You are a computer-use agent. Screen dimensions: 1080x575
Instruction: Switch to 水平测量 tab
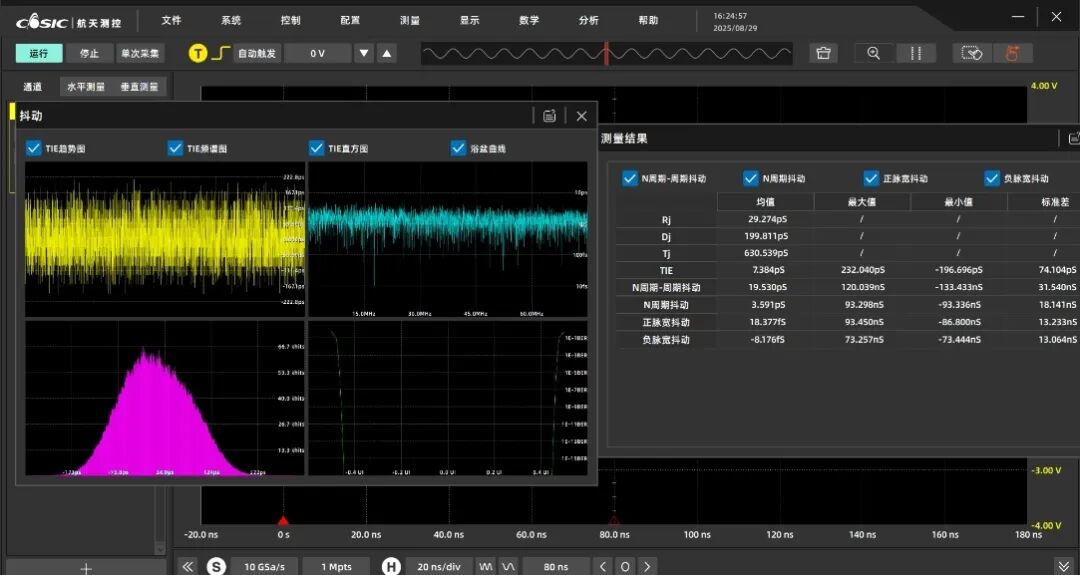pyautogui.click(x=86, y=87)
